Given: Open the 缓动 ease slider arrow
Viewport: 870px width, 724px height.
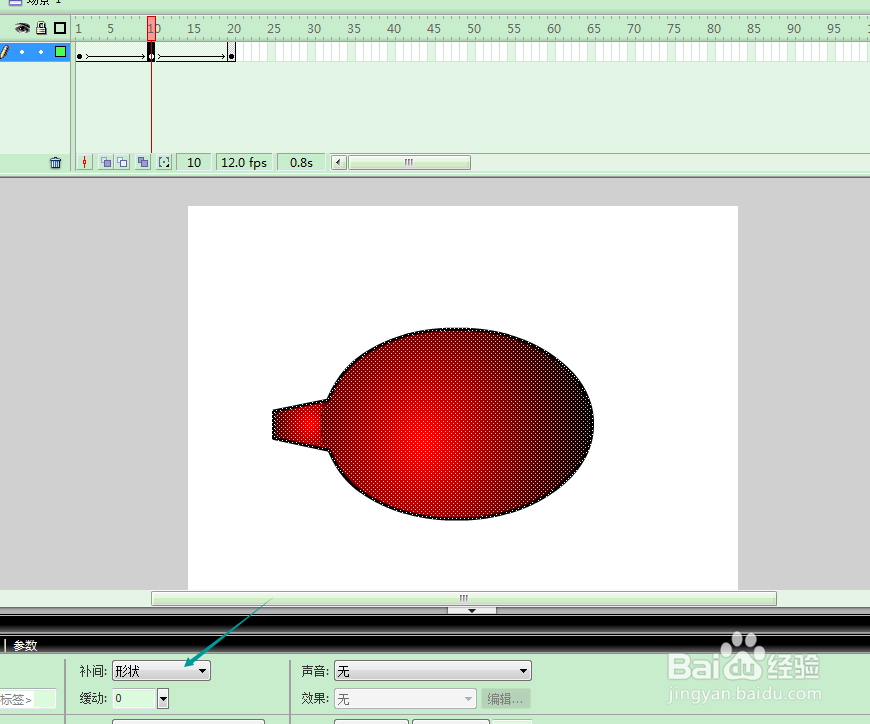Looking at the screenshot, I should coord(163,698).
